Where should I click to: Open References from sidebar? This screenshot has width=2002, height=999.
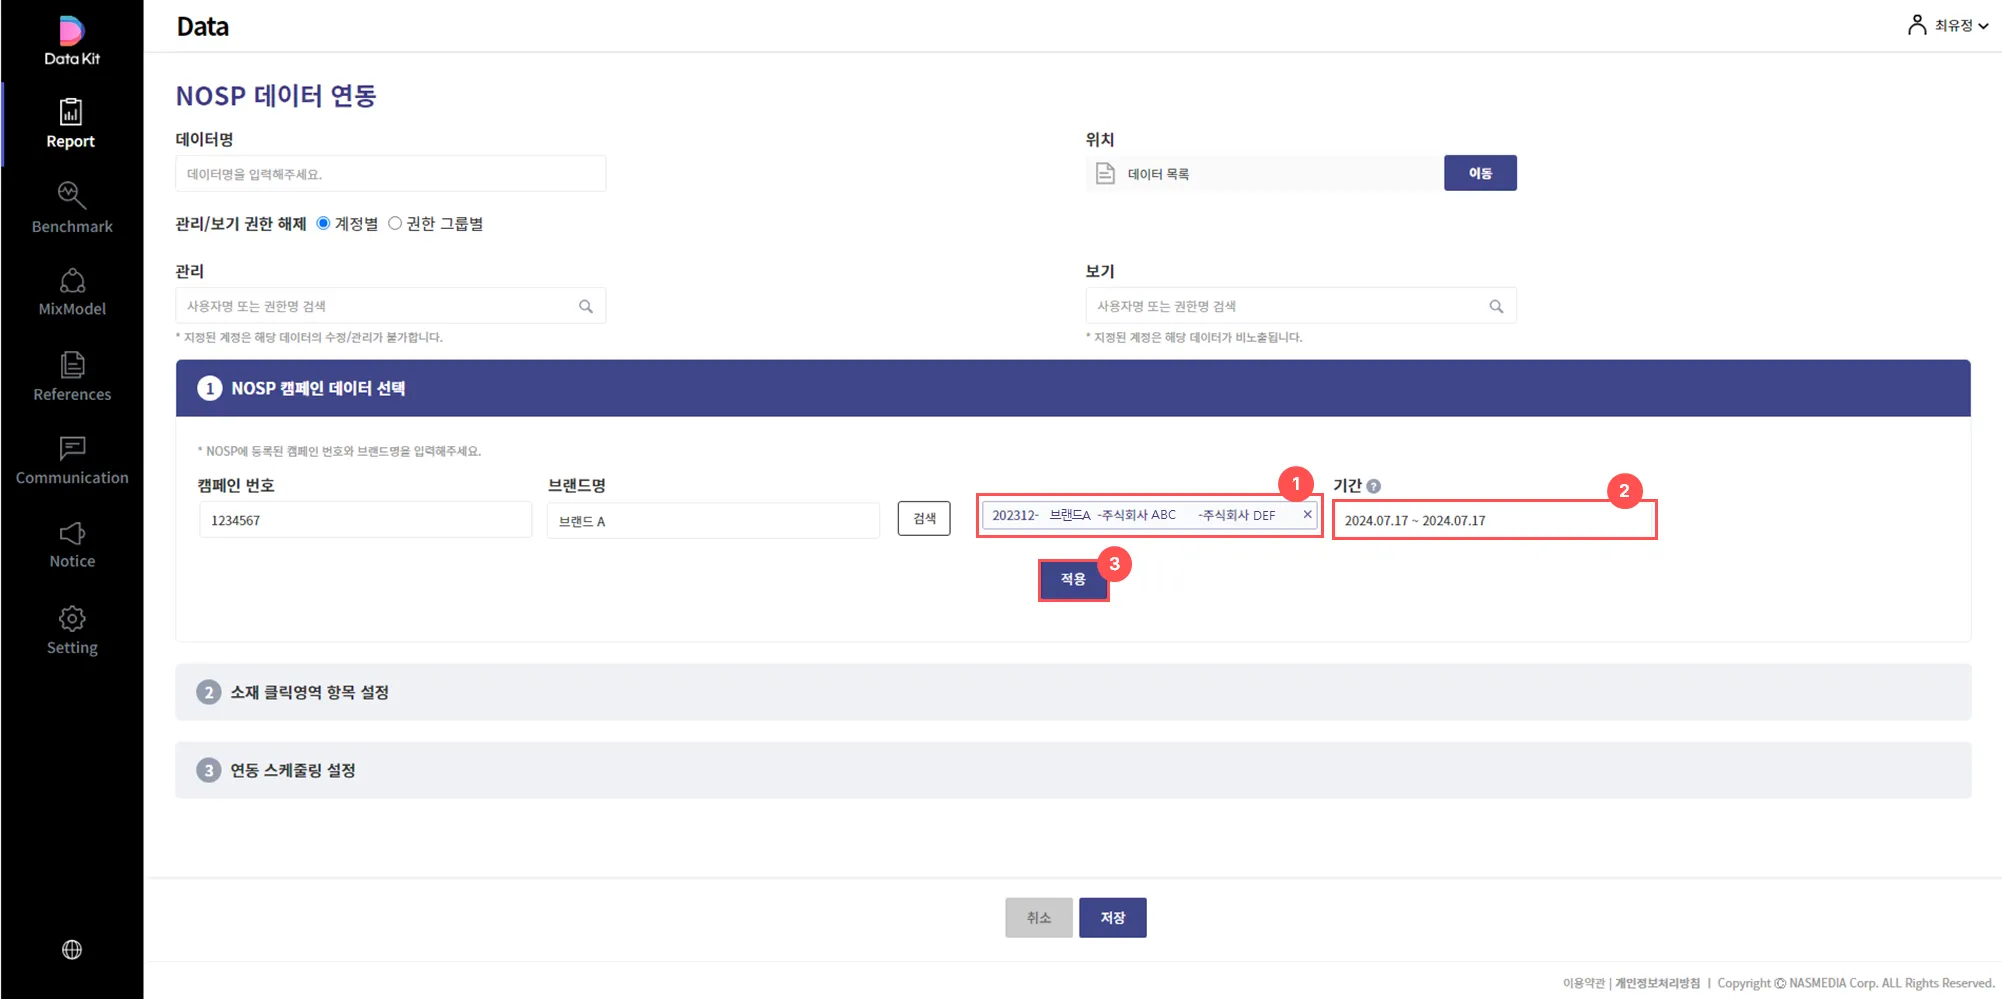[72, 377]
